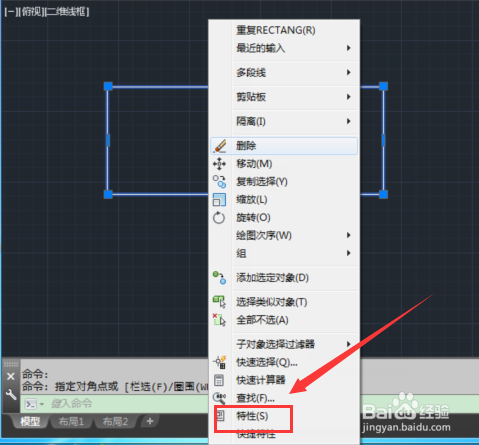Expand the 子对象选择过滤器 submenu arrow

pos(348,344)
